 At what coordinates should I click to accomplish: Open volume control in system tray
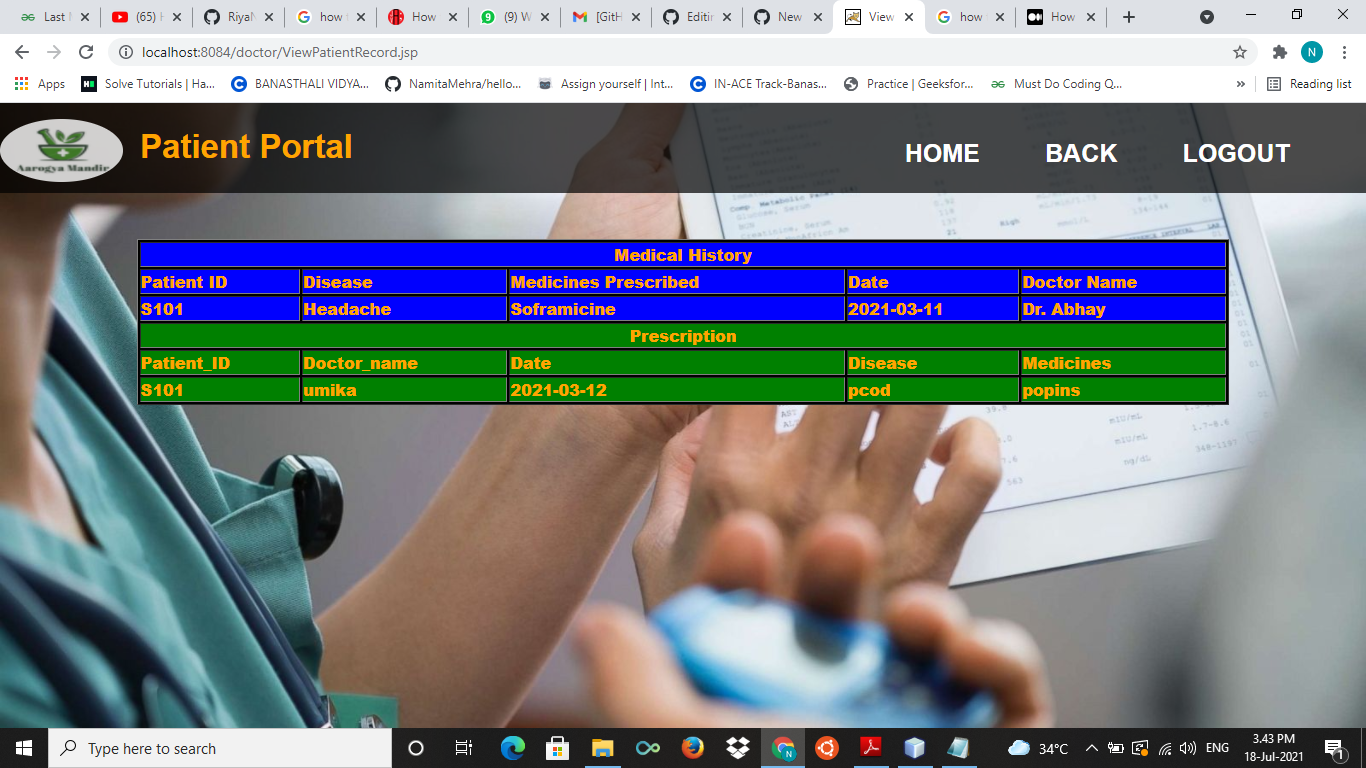(1188, 748)
